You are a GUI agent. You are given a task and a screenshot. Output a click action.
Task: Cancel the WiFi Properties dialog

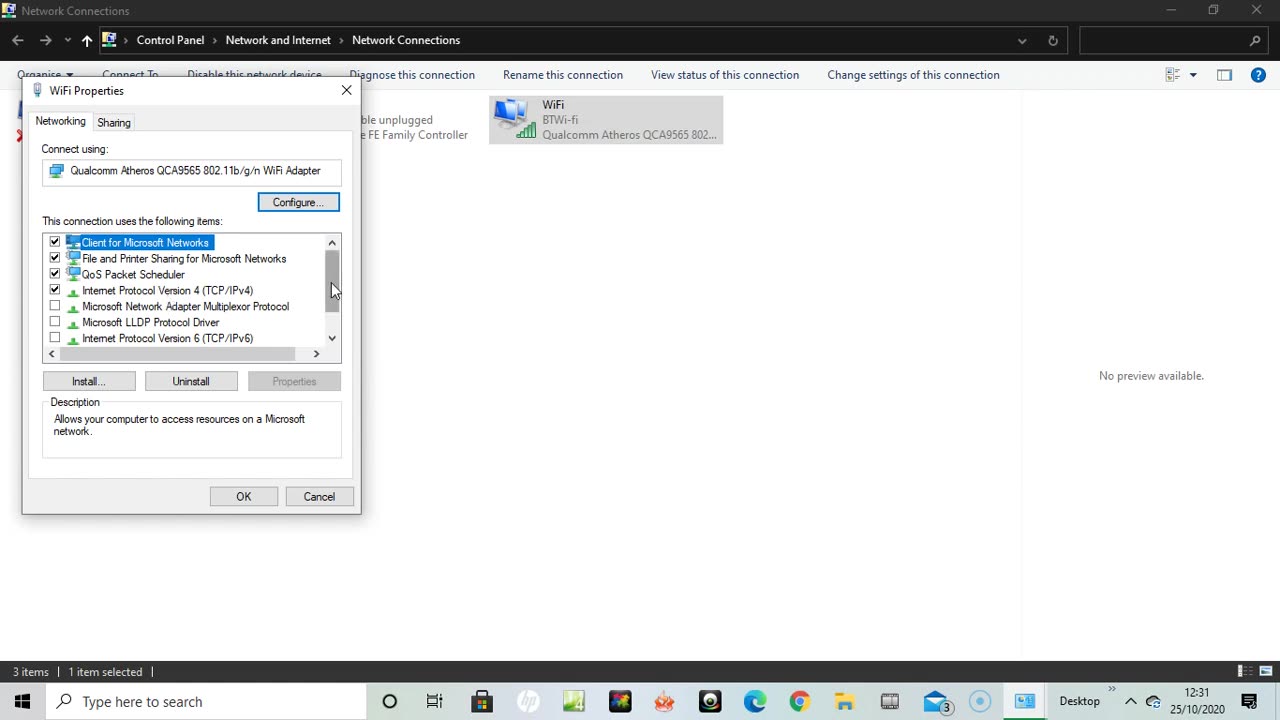coord(319,496)
